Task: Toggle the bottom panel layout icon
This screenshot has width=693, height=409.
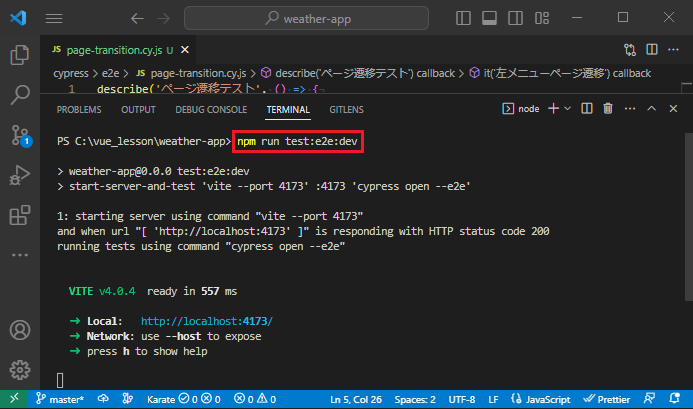Action: tap(489, 18)
